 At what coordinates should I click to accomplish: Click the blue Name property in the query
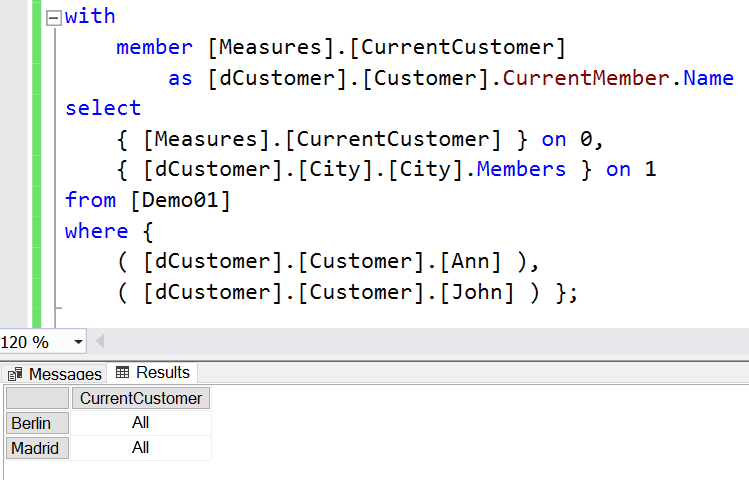click(708, 78)
